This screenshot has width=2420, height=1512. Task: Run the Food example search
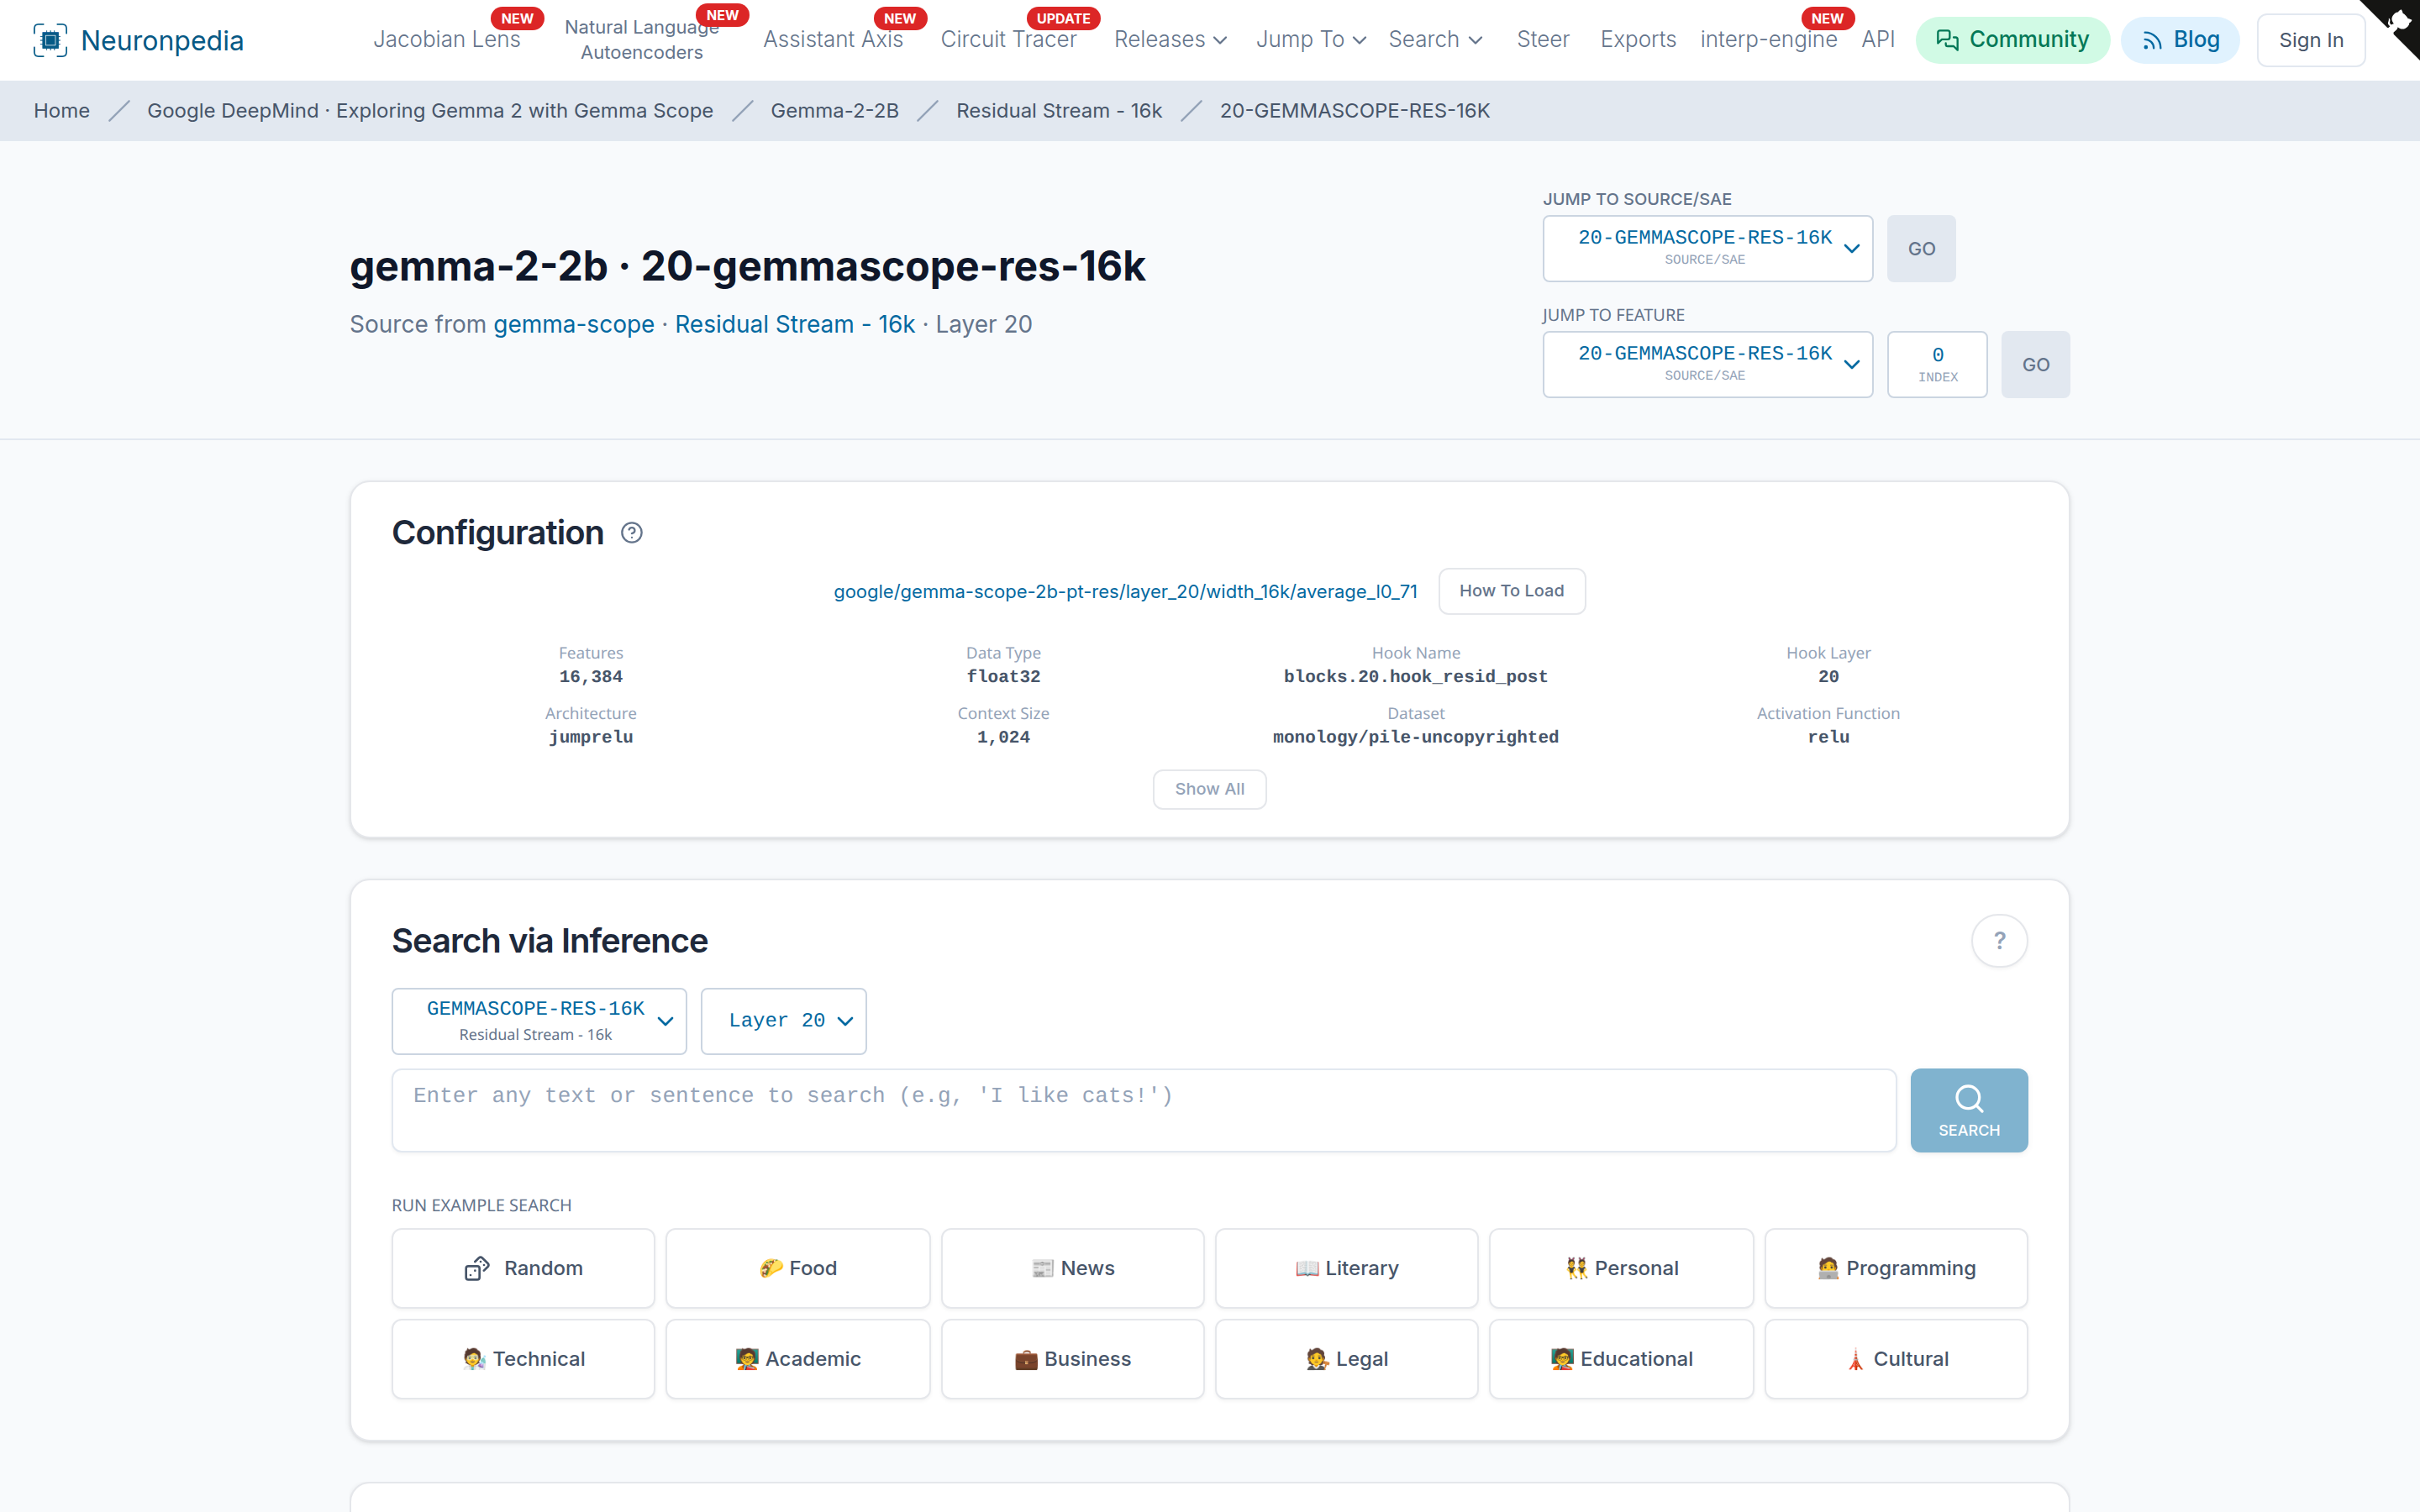coord(797,1268)
